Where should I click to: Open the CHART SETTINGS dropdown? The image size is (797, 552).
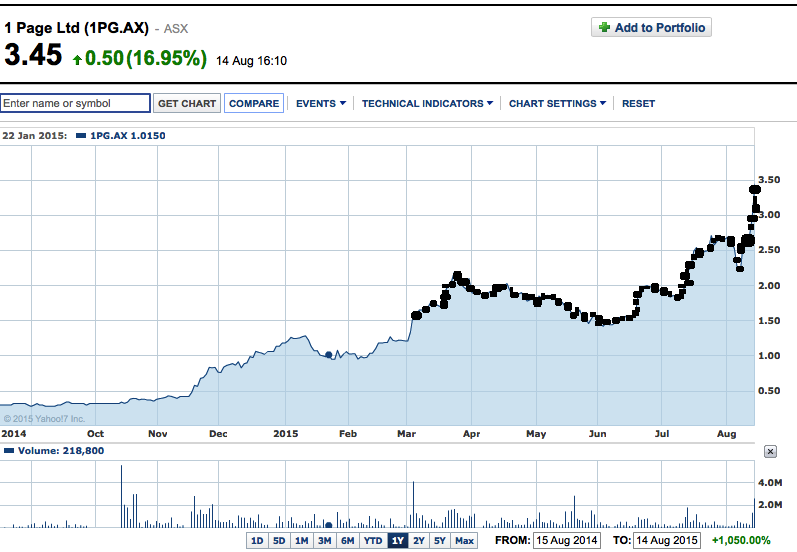[558, 103]
